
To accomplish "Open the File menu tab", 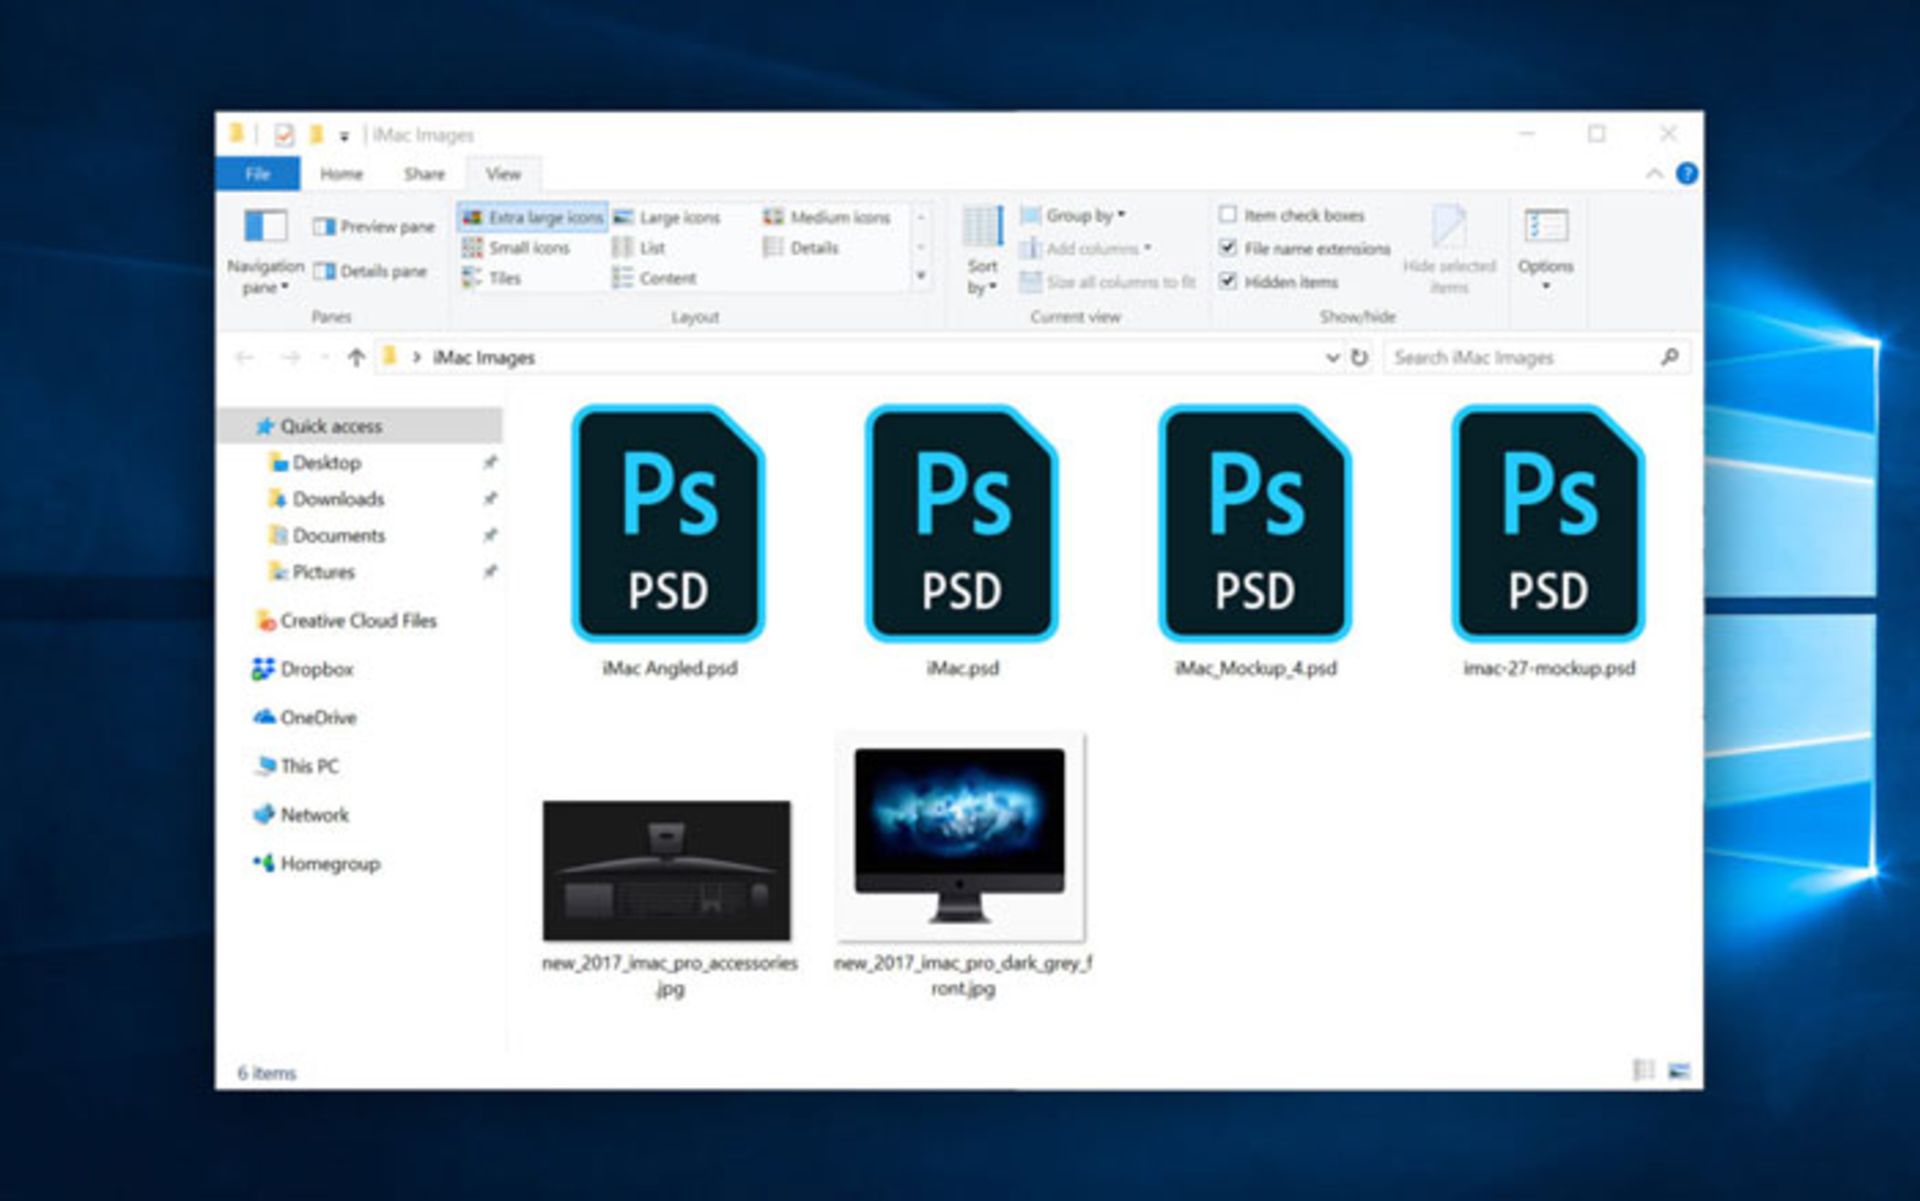I will [x=258, y=174].
